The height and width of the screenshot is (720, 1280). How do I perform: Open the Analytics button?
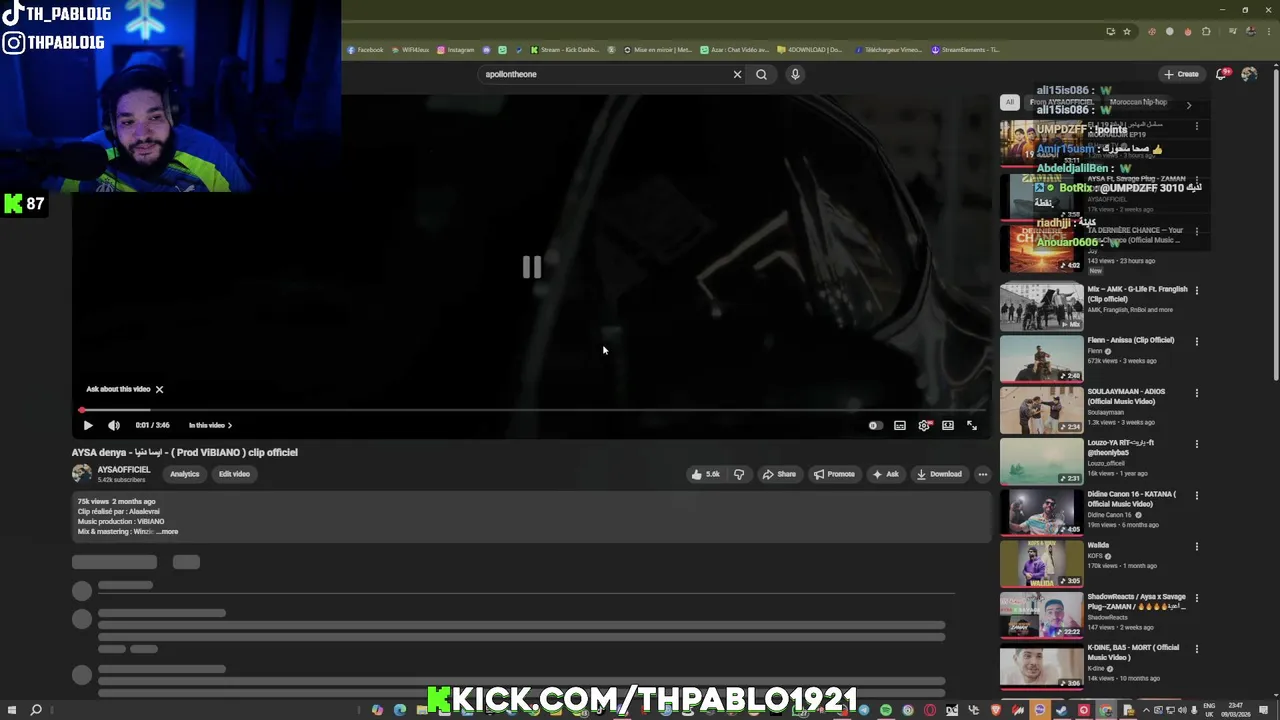click(184, 474)
